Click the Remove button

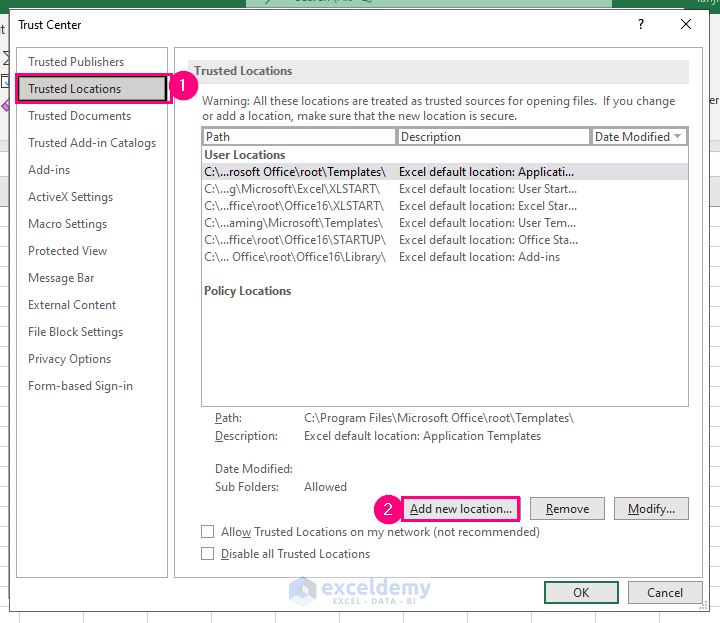[x=567, y=509]
